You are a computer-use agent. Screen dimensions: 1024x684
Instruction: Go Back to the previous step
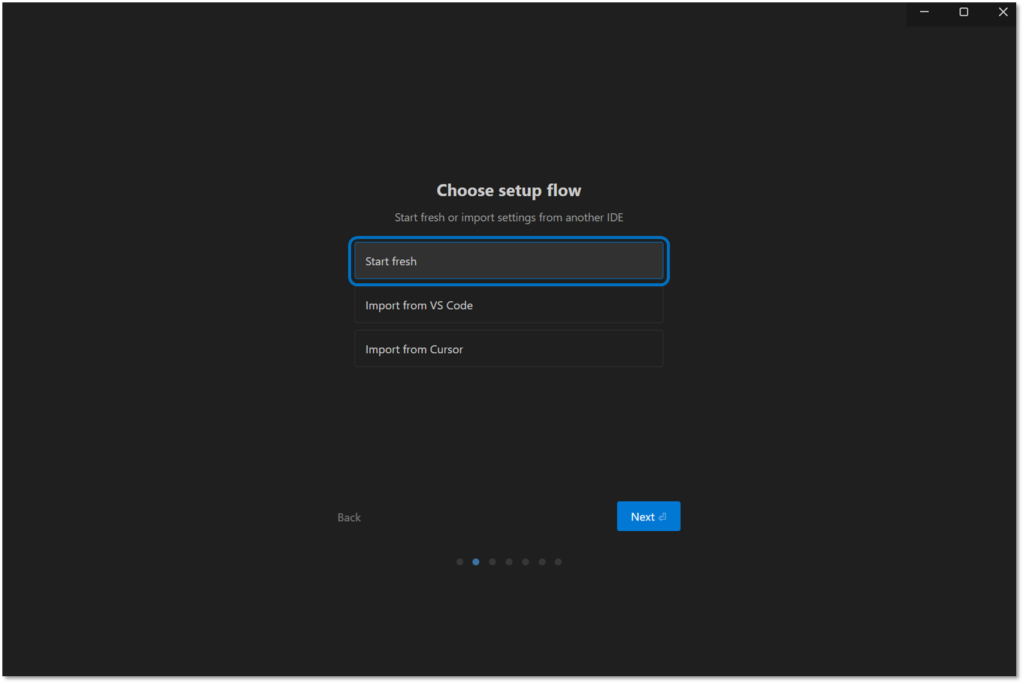(349, 517)
